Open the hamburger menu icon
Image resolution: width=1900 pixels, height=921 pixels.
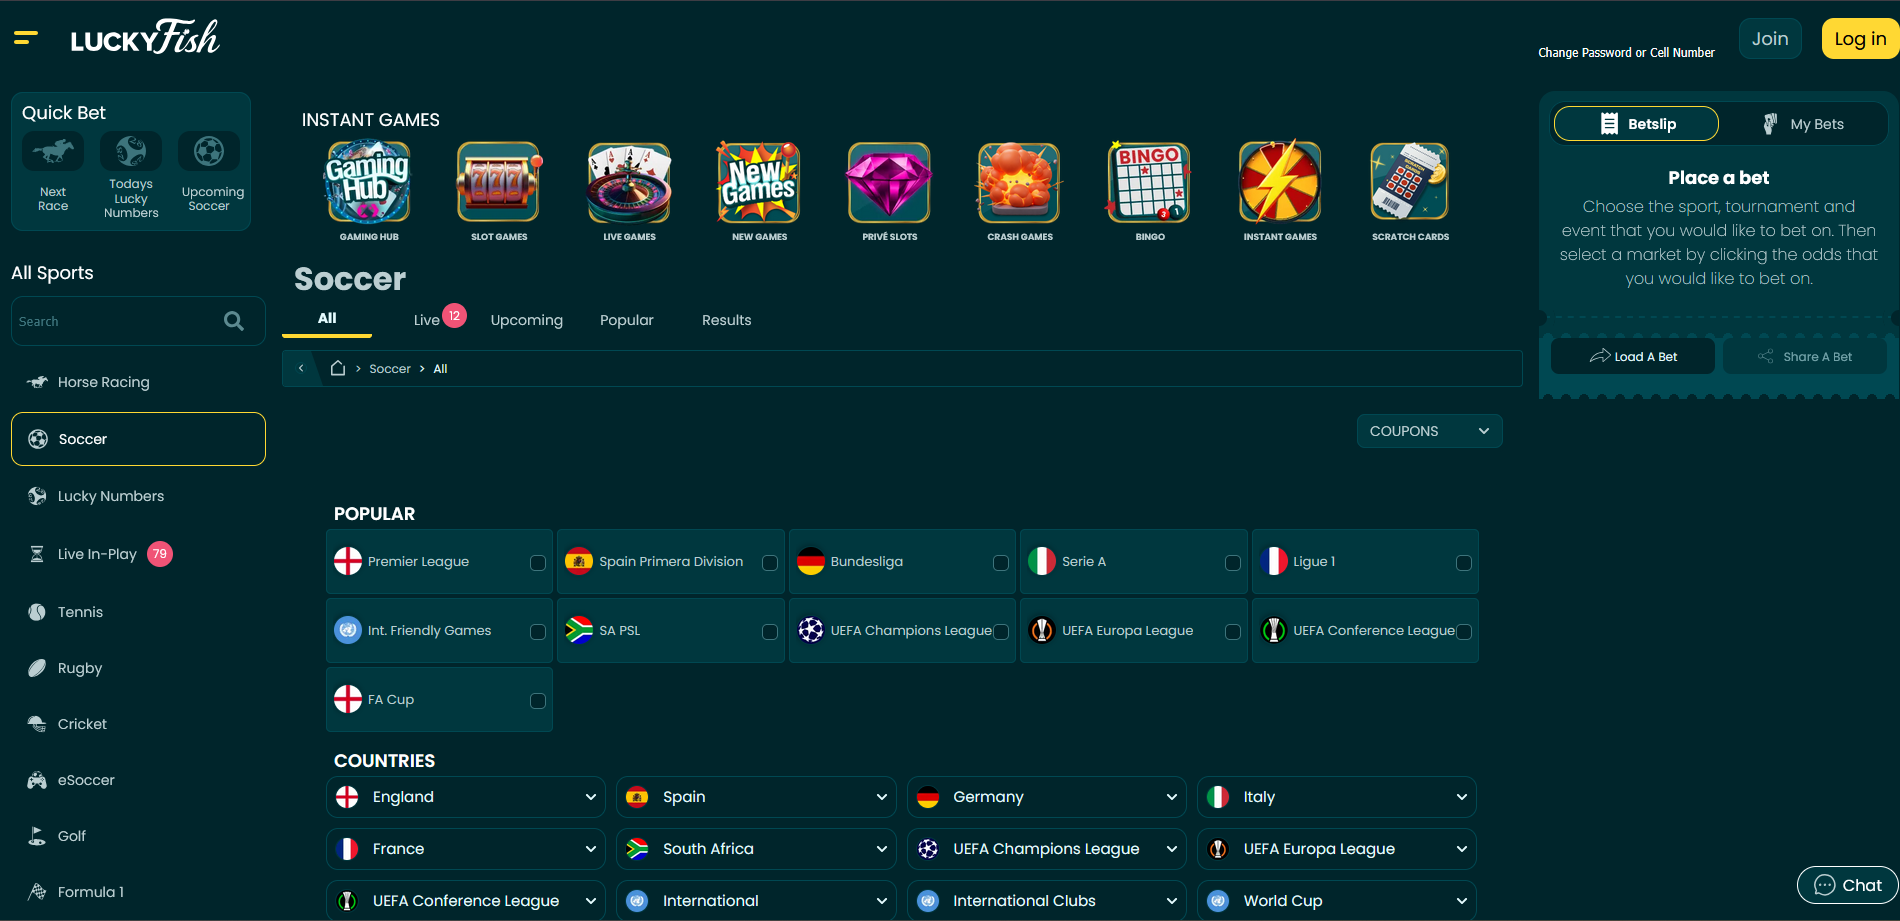tap(26, 38)
